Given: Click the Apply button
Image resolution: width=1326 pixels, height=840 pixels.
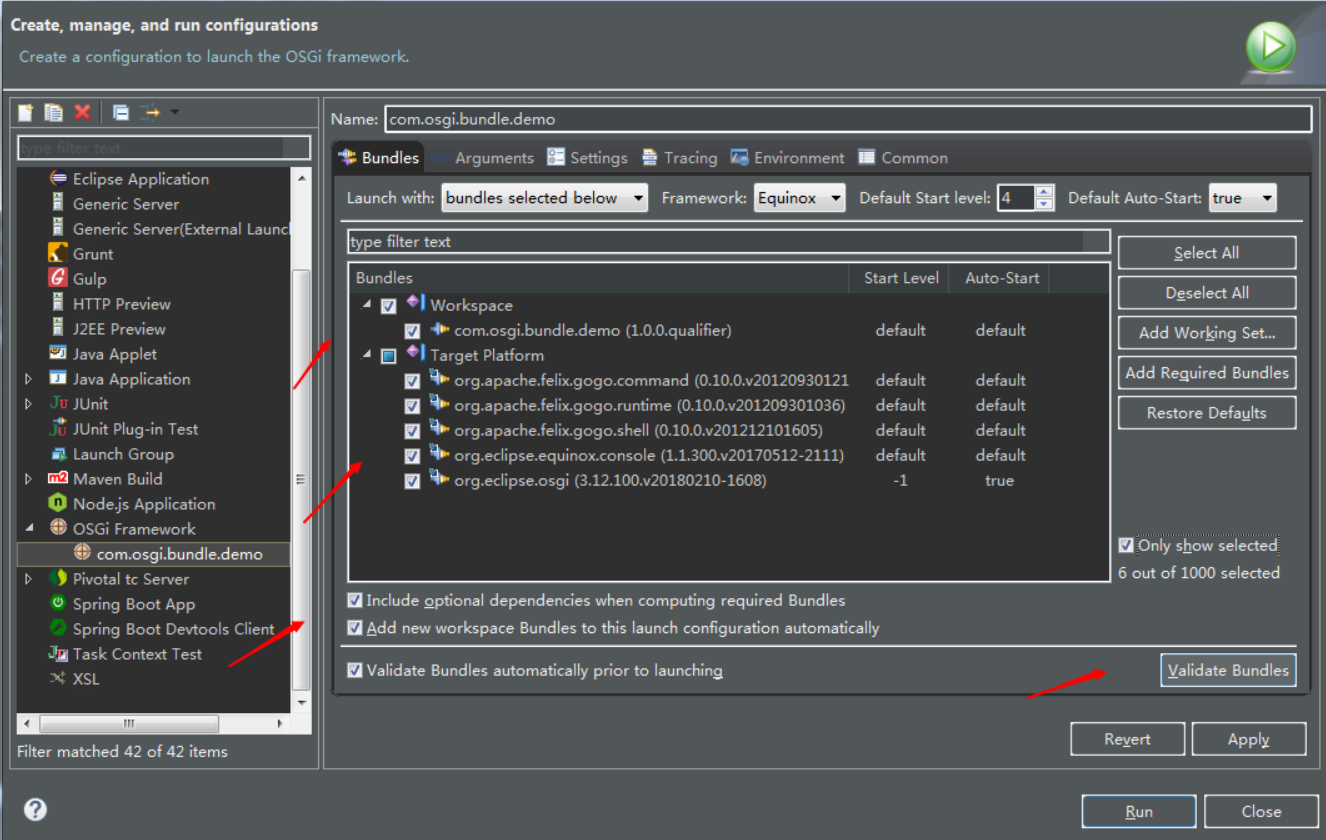Looking at the screenshot, I should (x=1249, y=739).
